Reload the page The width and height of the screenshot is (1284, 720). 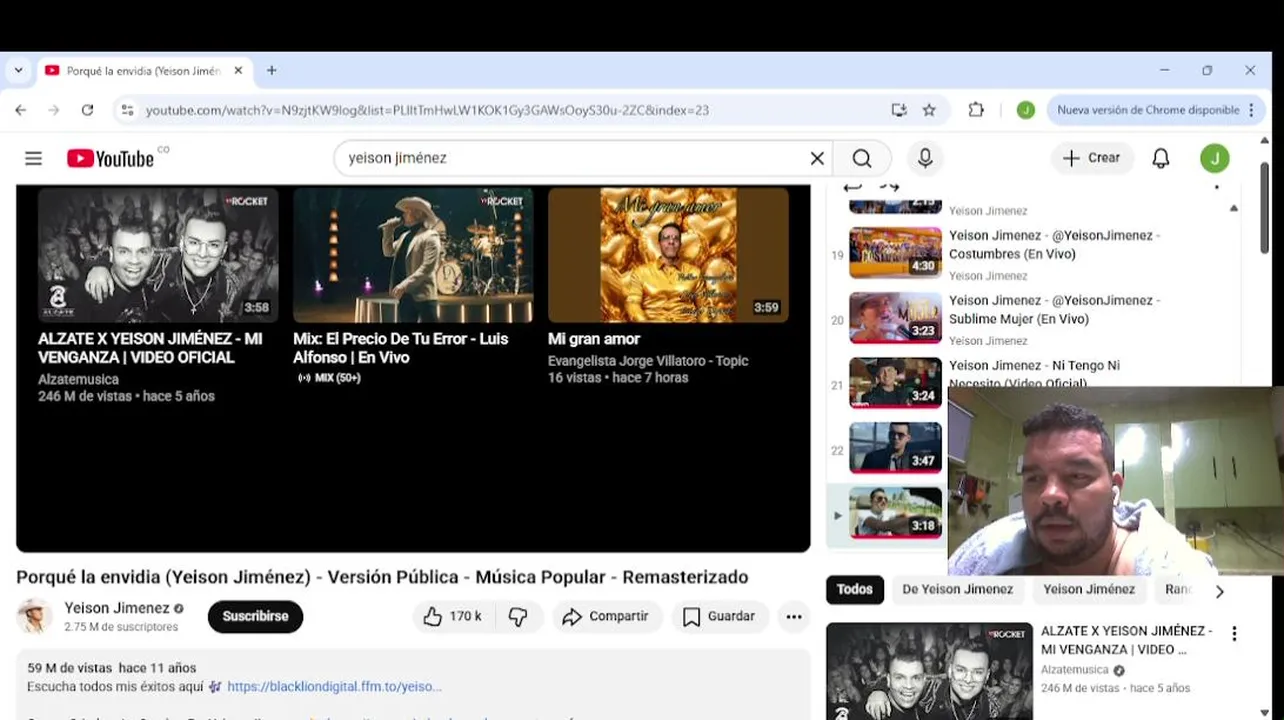[87, 110]
